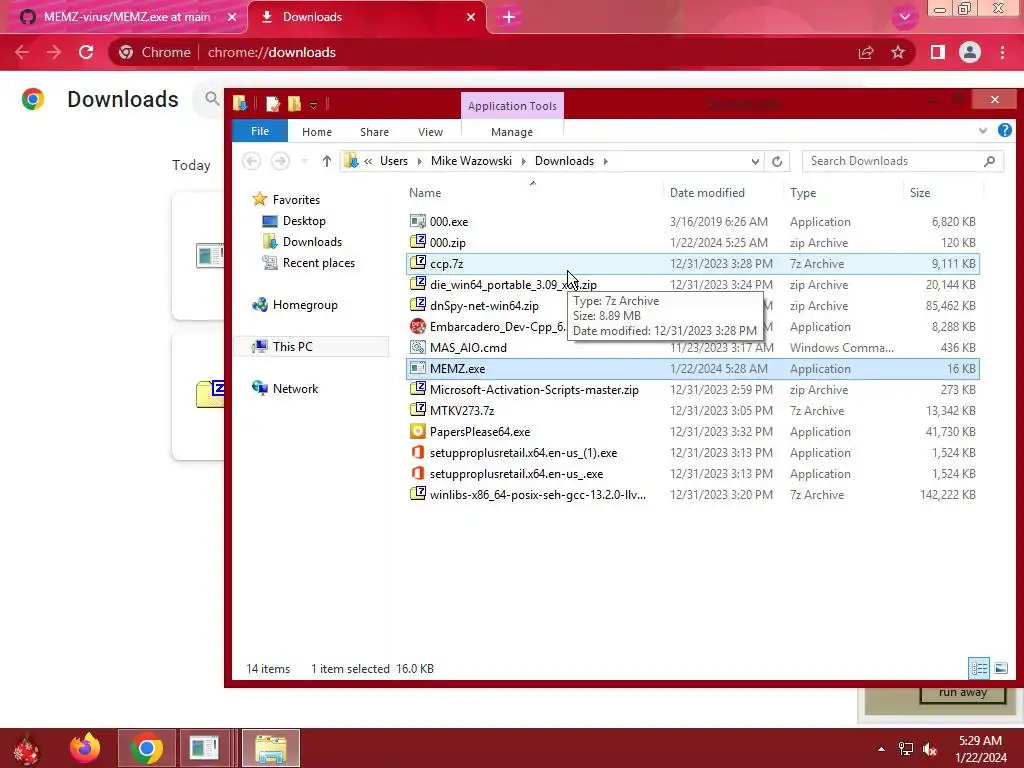This screenshot has width=1024, height=768.
Task: Reload the Chrome page
Action: click(86, 52)
